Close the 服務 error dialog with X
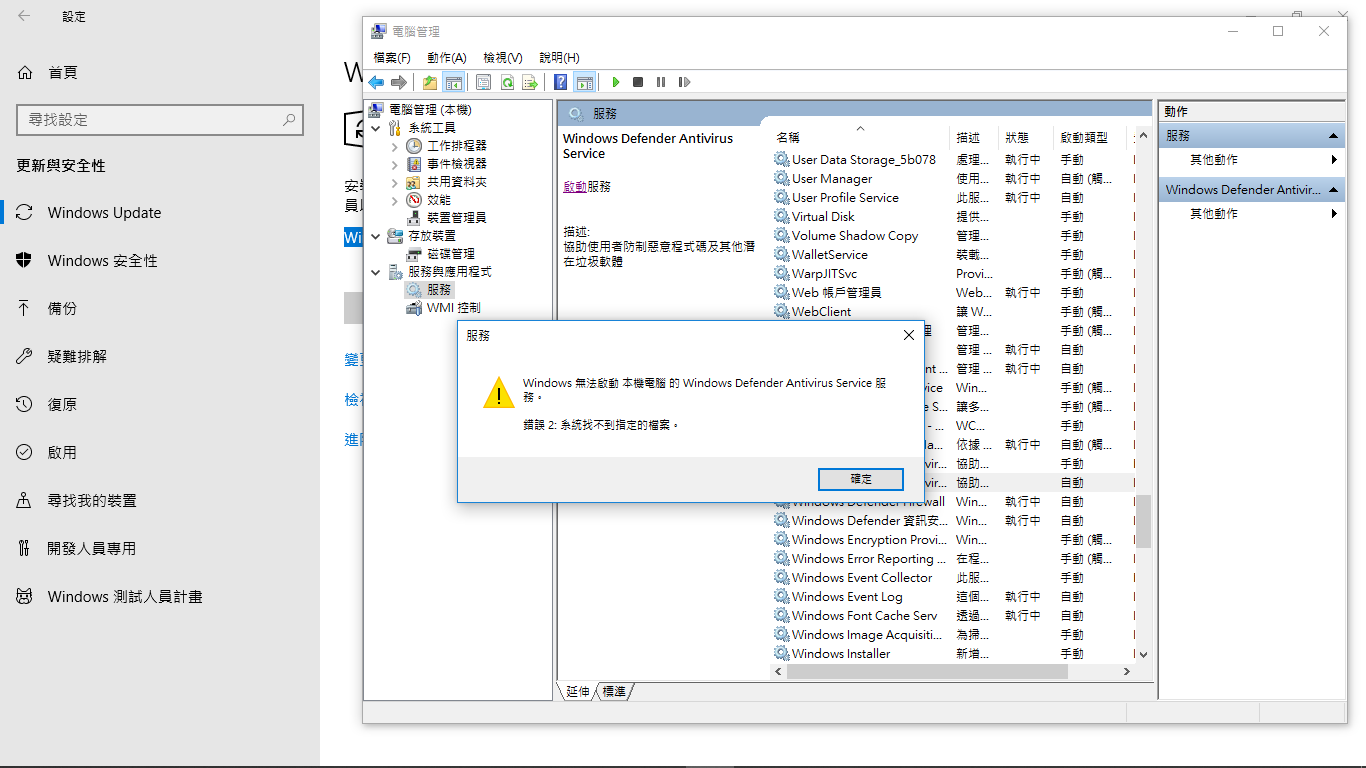 tap(908, 336)
